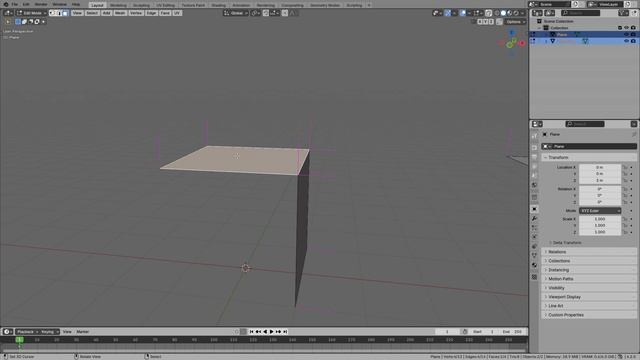Click the Location Z value field
Screen dimensions: 640x360
[x=600, y=180]
